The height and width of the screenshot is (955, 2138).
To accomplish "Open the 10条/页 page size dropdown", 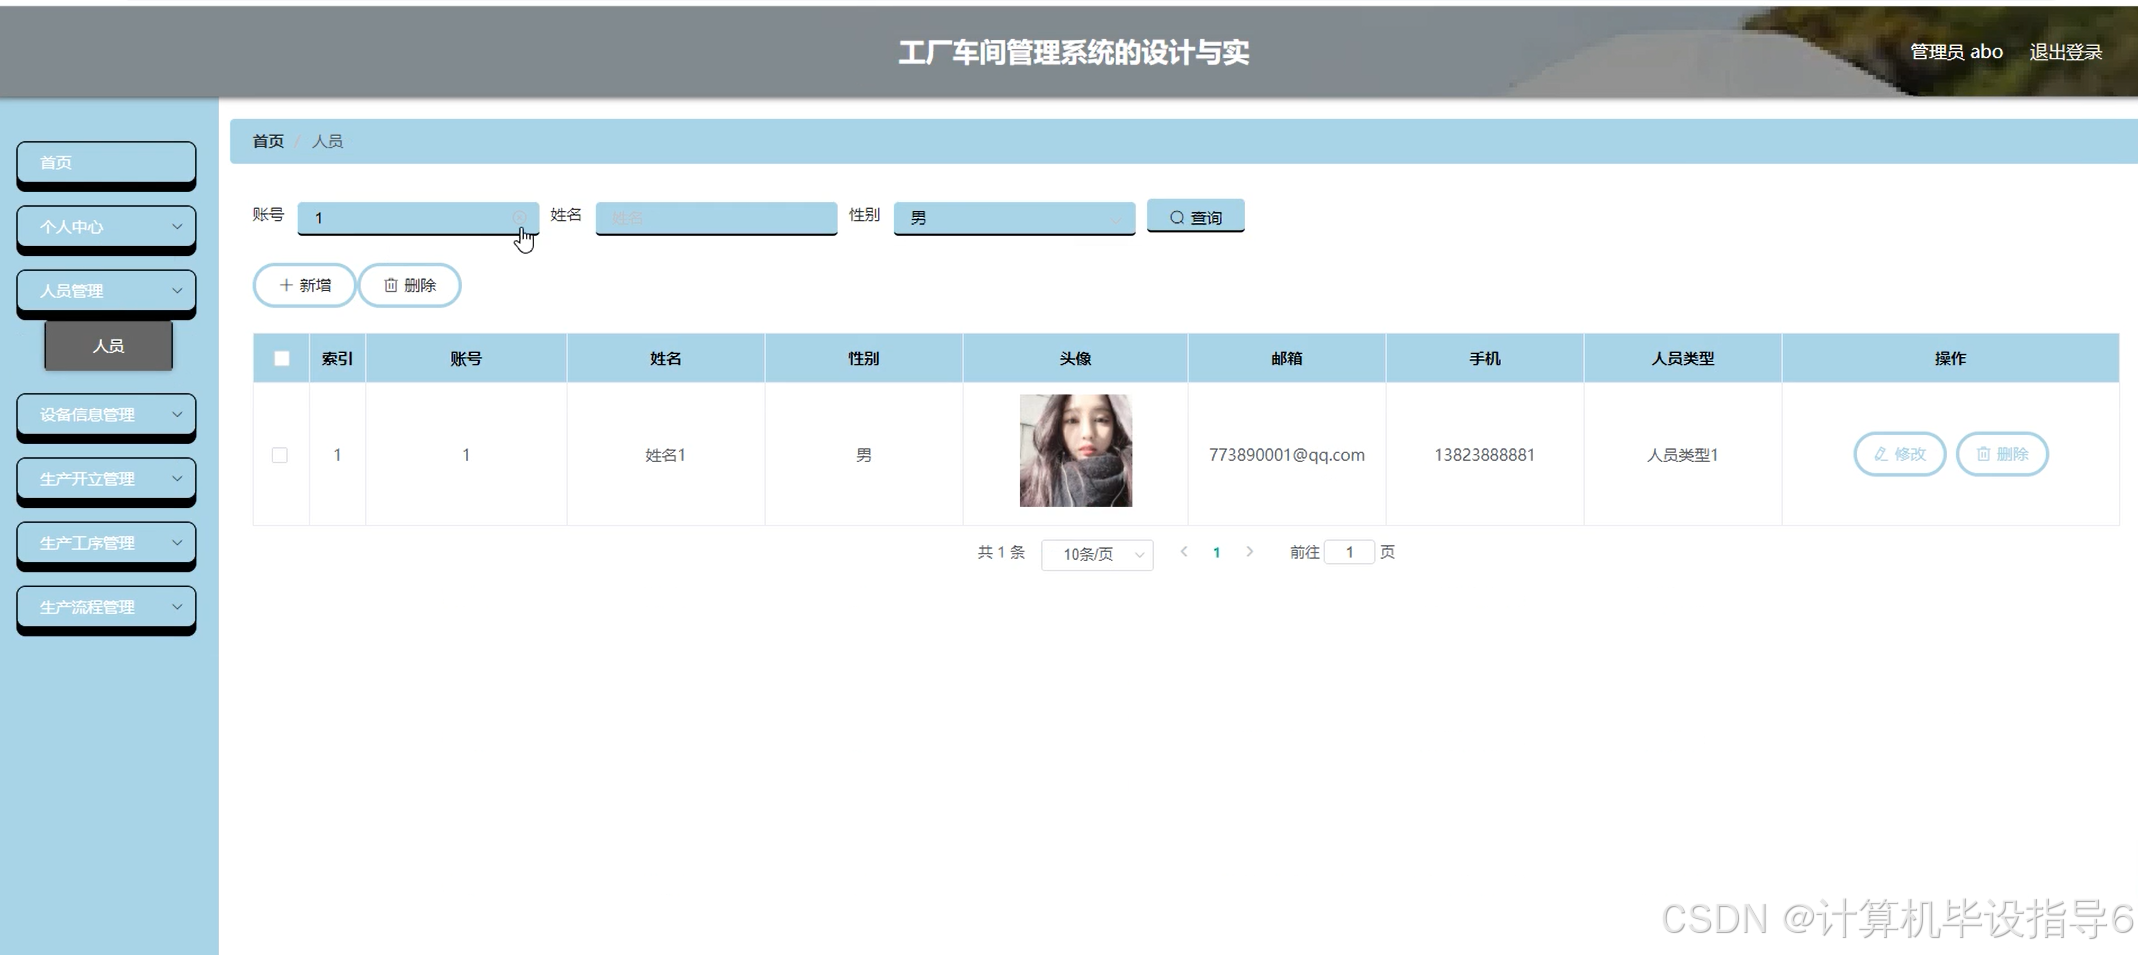I will pos(1097,554).
